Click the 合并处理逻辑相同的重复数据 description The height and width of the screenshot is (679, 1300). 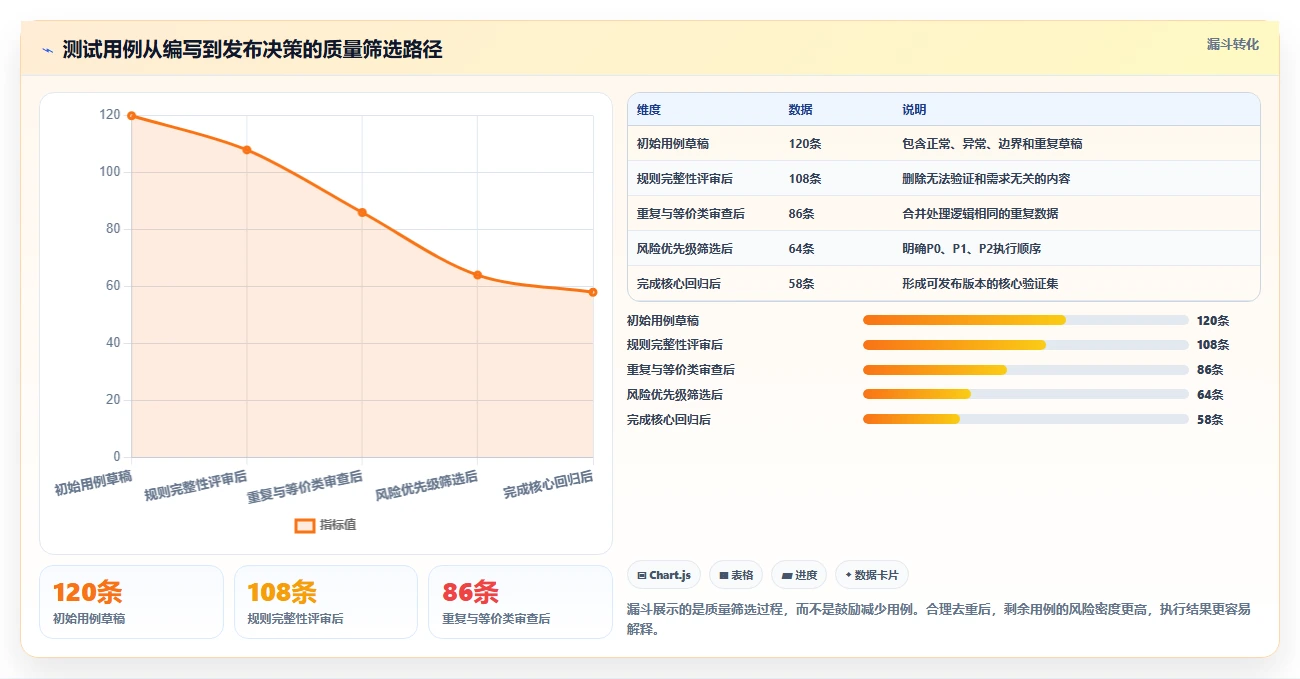[980, 214]
